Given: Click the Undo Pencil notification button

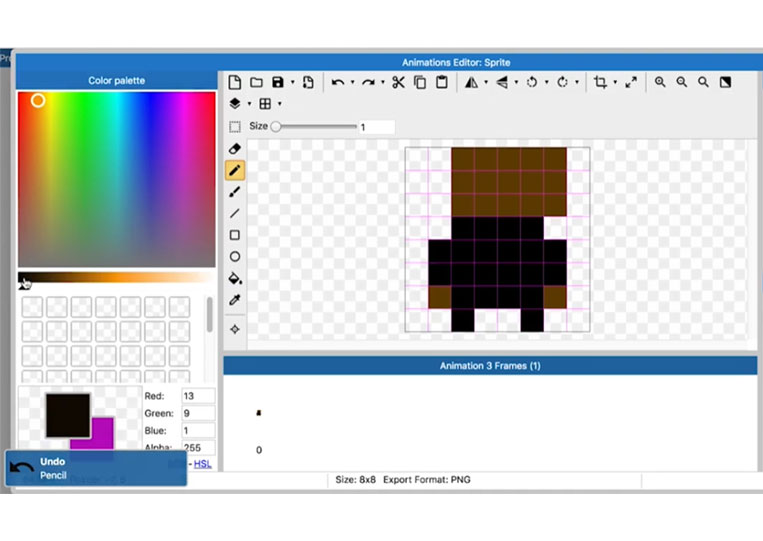Looking at the screenshot, I should click(96, 468).
